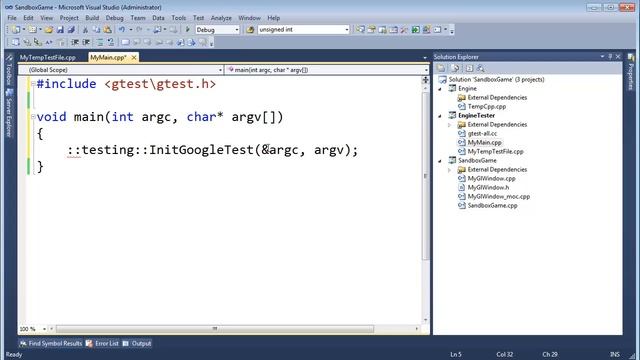This screenshot has height=360, width=640.
Task: Toggle a bookmark on the current line icon
Action: pyautogui.click(x=125, y=42)
